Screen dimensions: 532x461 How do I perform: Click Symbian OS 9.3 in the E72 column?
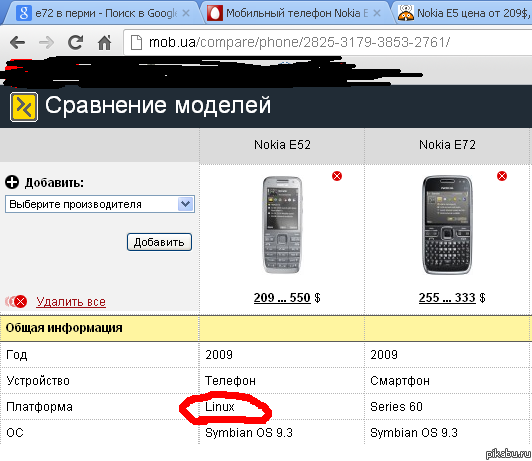tap(414, 433)
